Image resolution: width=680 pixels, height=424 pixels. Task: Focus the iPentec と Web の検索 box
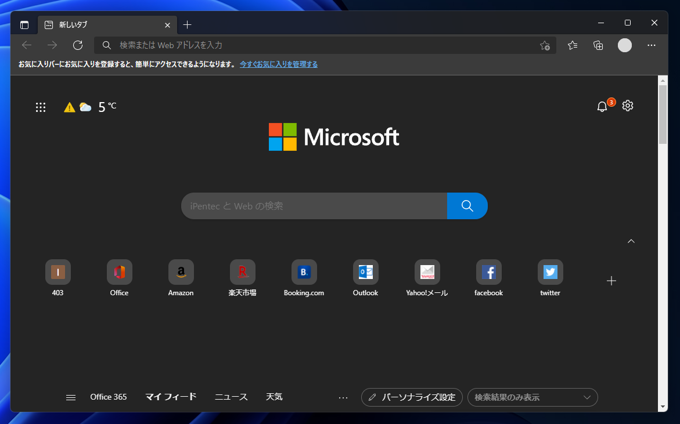click(x=314, y=206)
